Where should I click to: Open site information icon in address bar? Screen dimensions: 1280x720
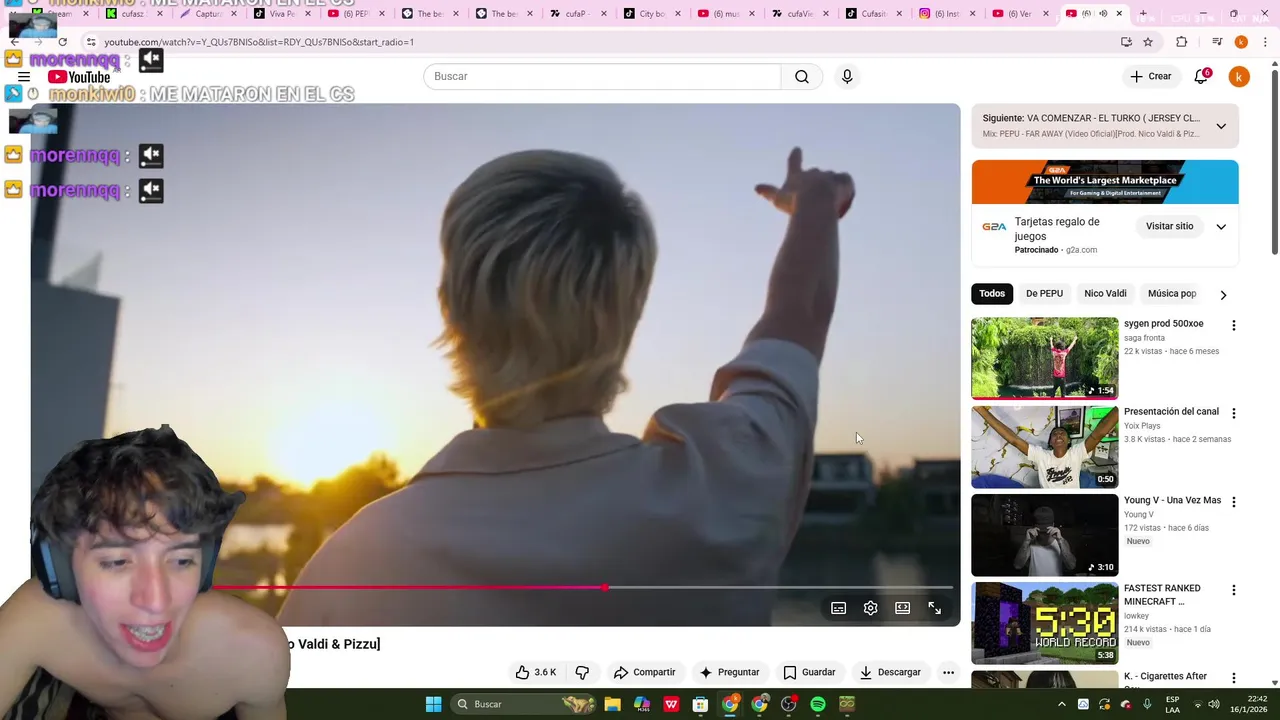click(90, 42)
